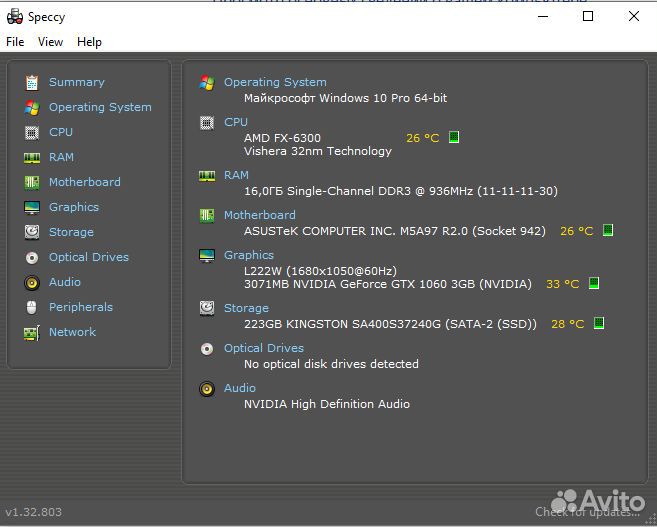Click the Optical Drives heading link in summary
The width and height of the screenshot is (657, 527).
pos(264,348)
